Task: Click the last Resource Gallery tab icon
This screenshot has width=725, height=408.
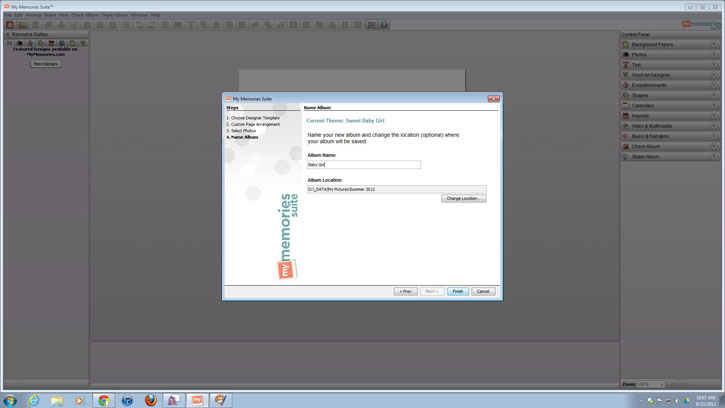Action: (83, 43)
